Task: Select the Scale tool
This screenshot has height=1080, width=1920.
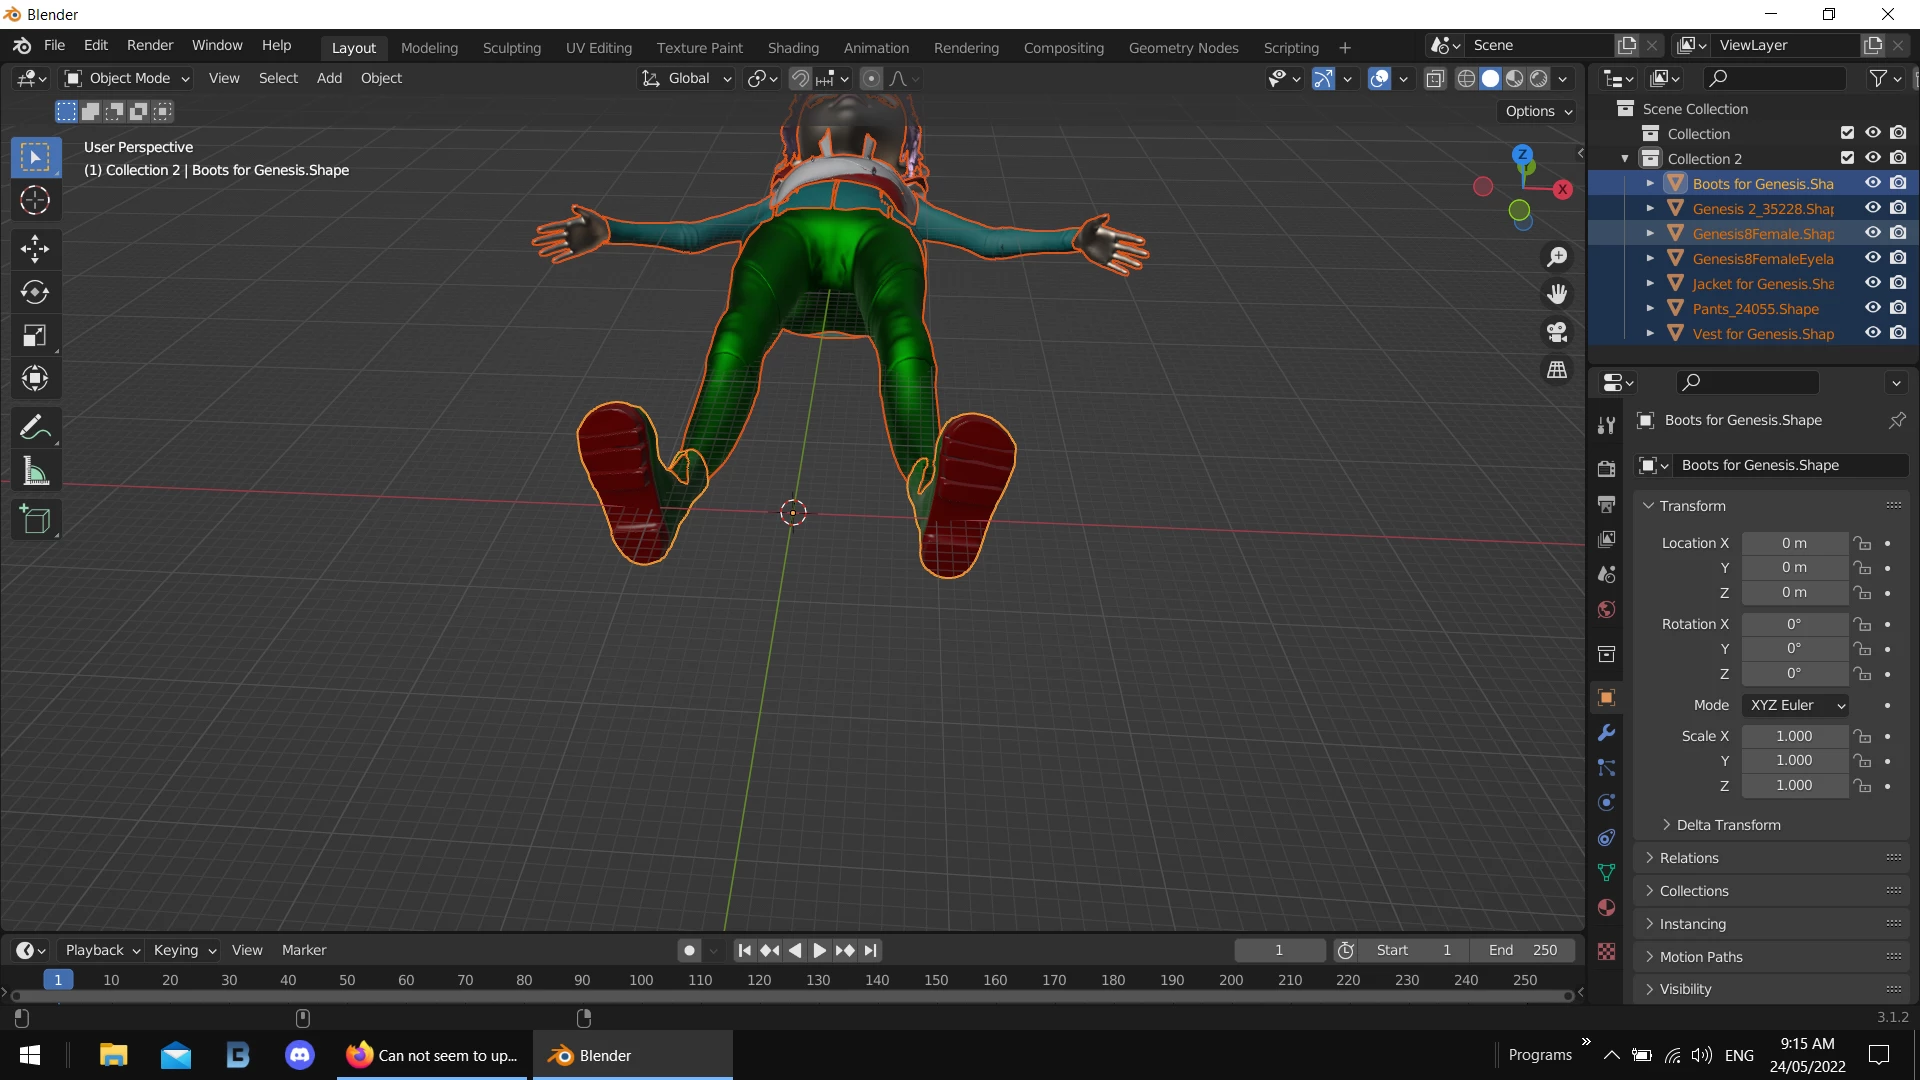Action: pyautogui.click(x=35, y=336)
